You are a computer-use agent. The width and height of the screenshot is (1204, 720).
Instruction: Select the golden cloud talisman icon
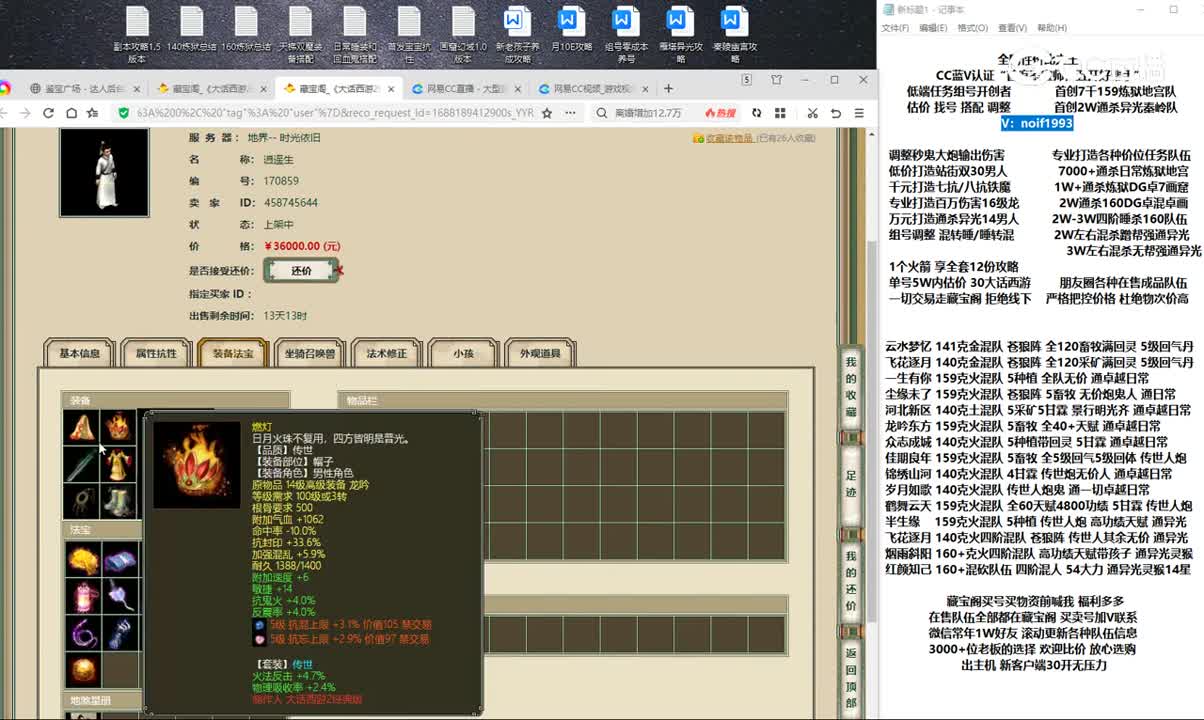(82, 560)
